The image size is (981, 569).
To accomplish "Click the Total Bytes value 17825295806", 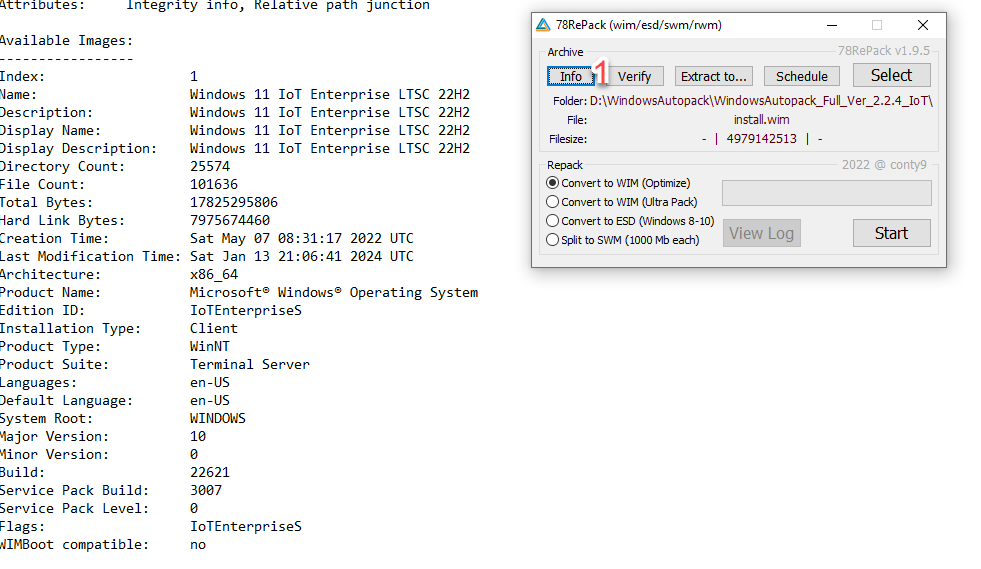I will 233,203.
